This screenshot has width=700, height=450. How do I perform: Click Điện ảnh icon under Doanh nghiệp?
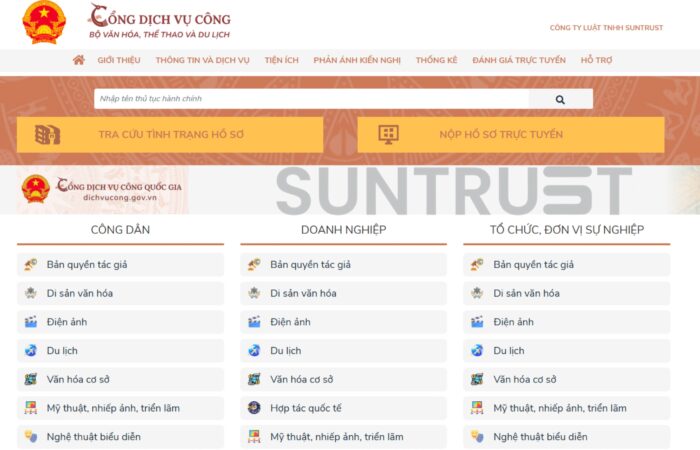pos(254,322)
